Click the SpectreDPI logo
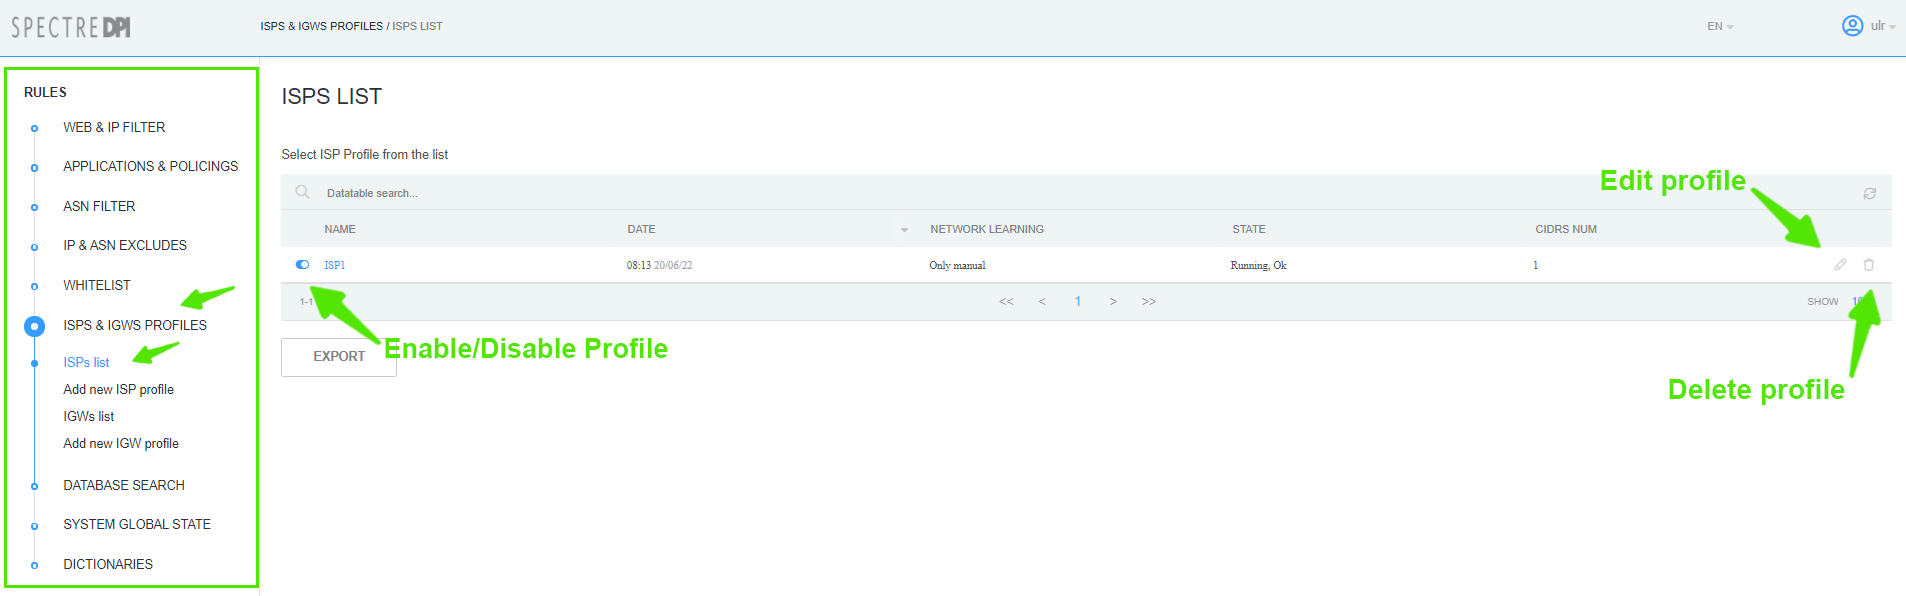This screenshot has height=596, width=1906. [71, 27]
